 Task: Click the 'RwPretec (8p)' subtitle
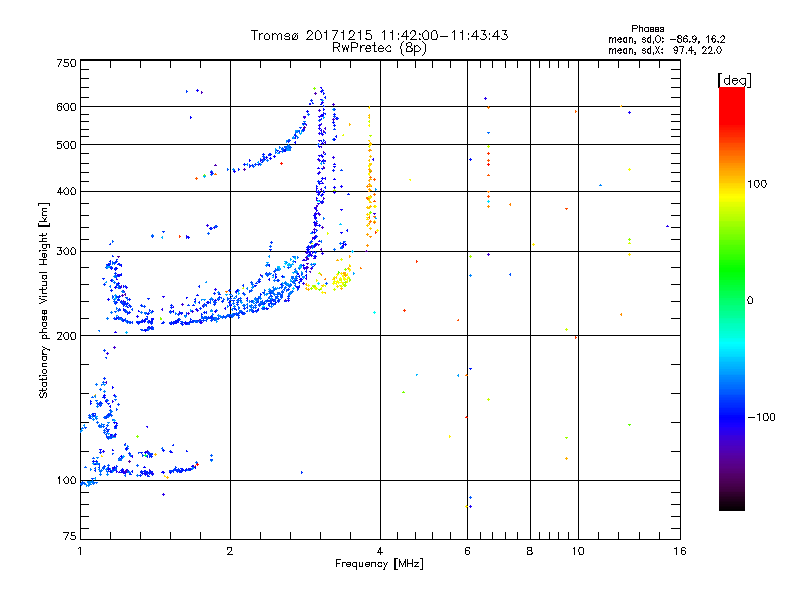pyautogui.click(x=379, y=48)
